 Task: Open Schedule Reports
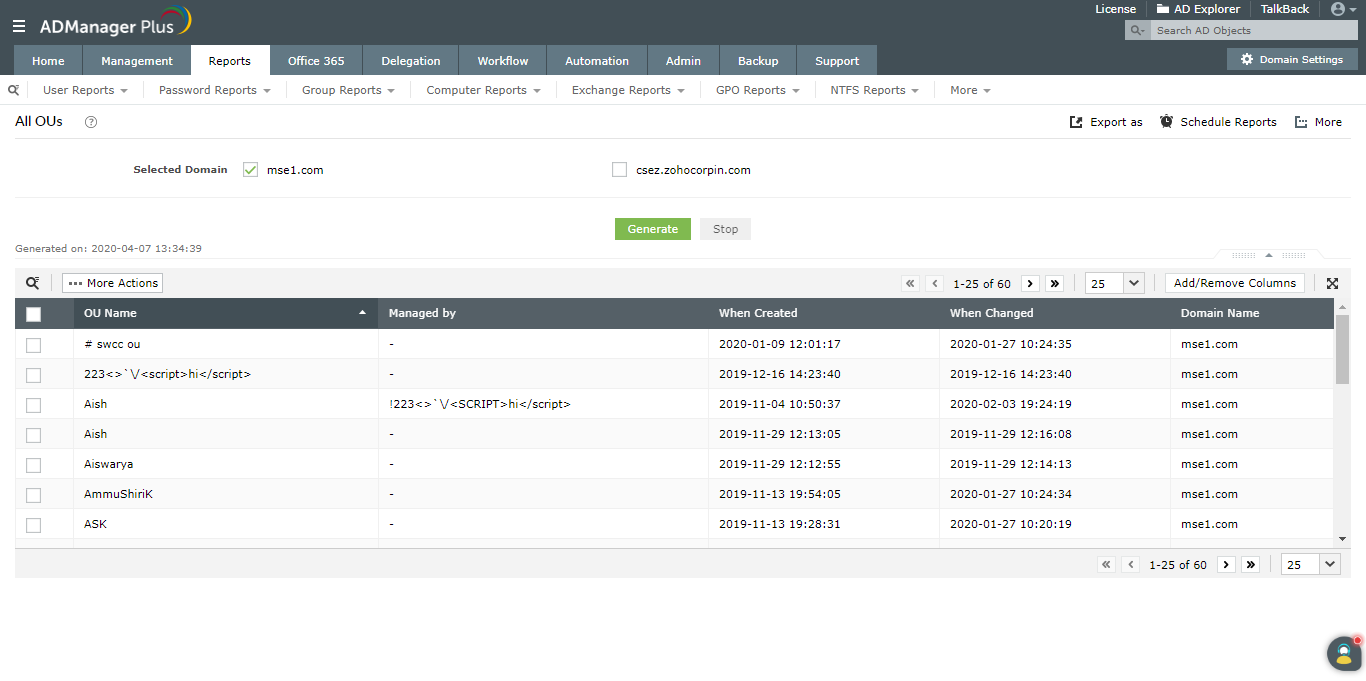[x=1218, y=122]
